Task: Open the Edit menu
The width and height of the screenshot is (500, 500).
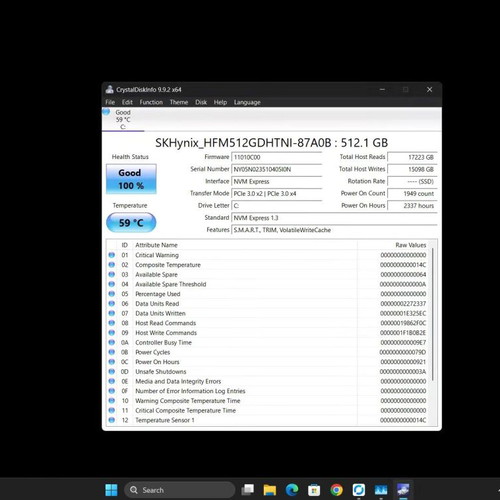Action: pyautogui.click(x=127, y=102)
